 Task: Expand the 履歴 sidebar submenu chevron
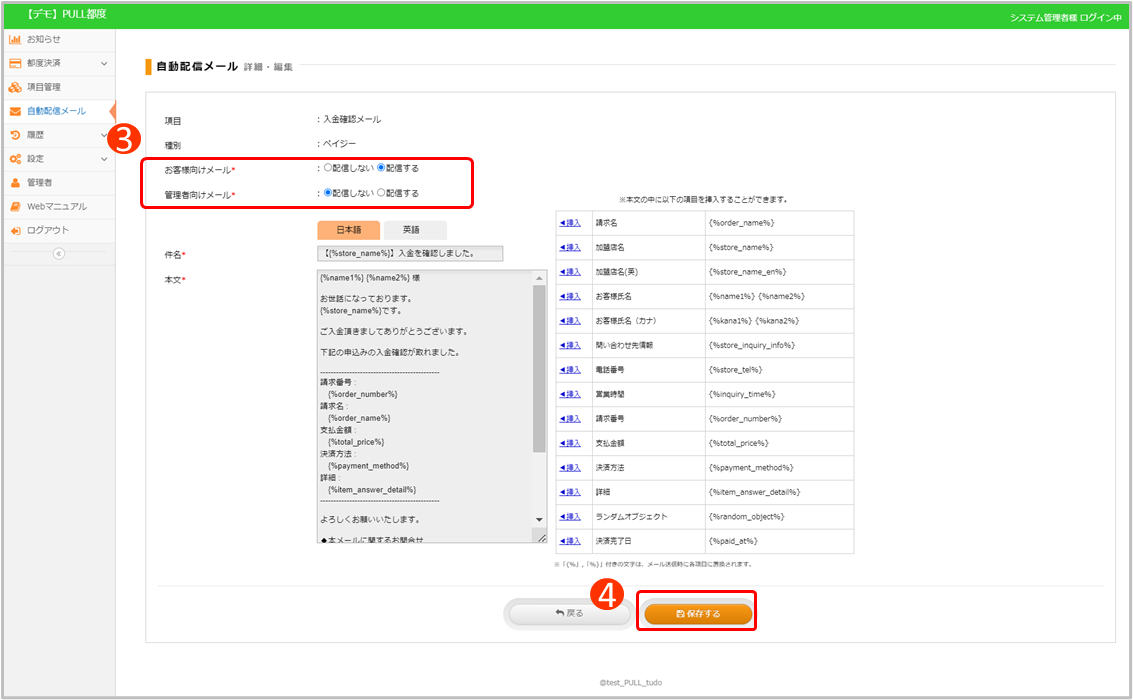pos(104,135)
